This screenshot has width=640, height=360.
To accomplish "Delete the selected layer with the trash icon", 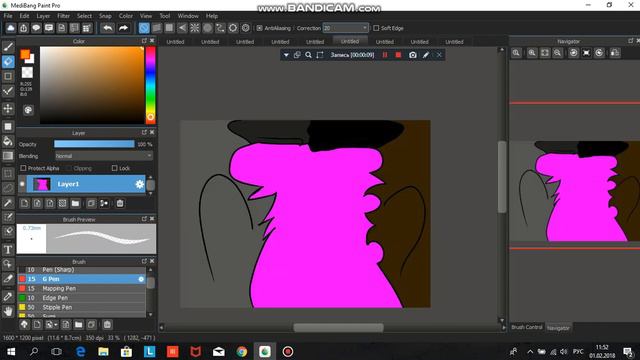I will 120,203.
